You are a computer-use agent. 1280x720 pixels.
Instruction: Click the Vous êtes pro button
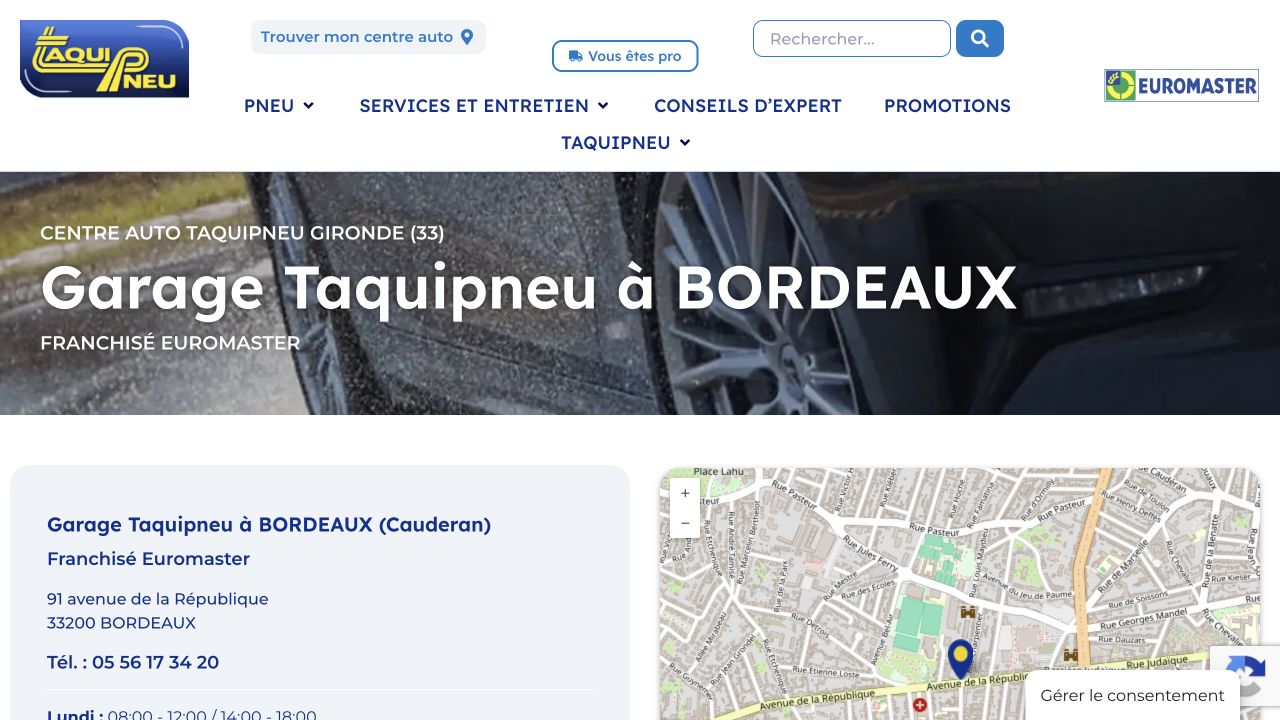(625, 56)
